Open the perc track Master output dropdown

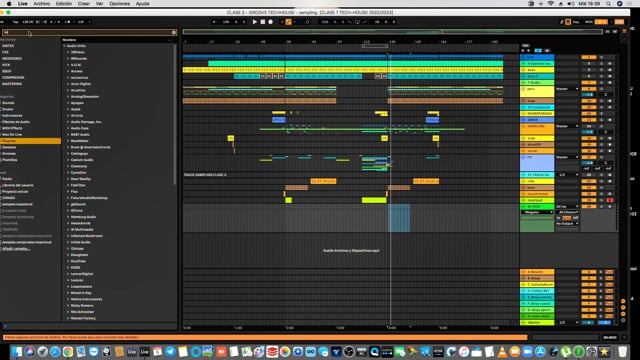[x=567, y=89]
